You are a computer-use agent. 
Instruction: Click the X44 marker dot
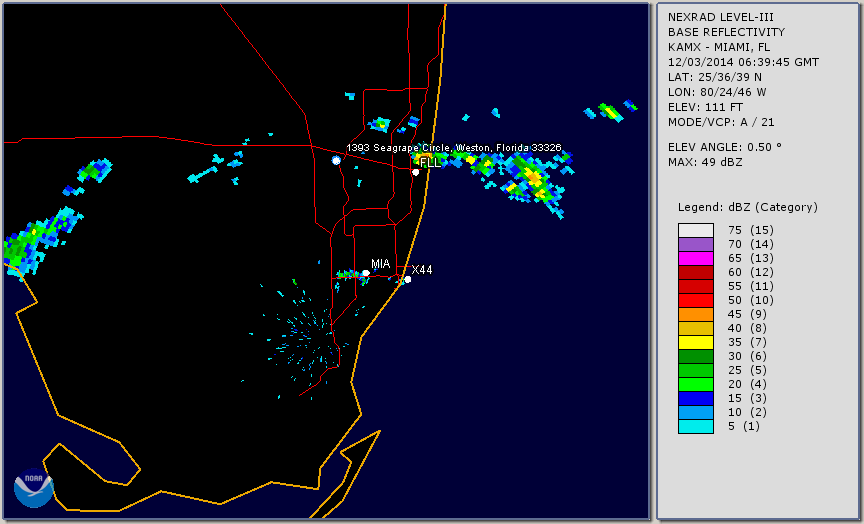[408, 280]
